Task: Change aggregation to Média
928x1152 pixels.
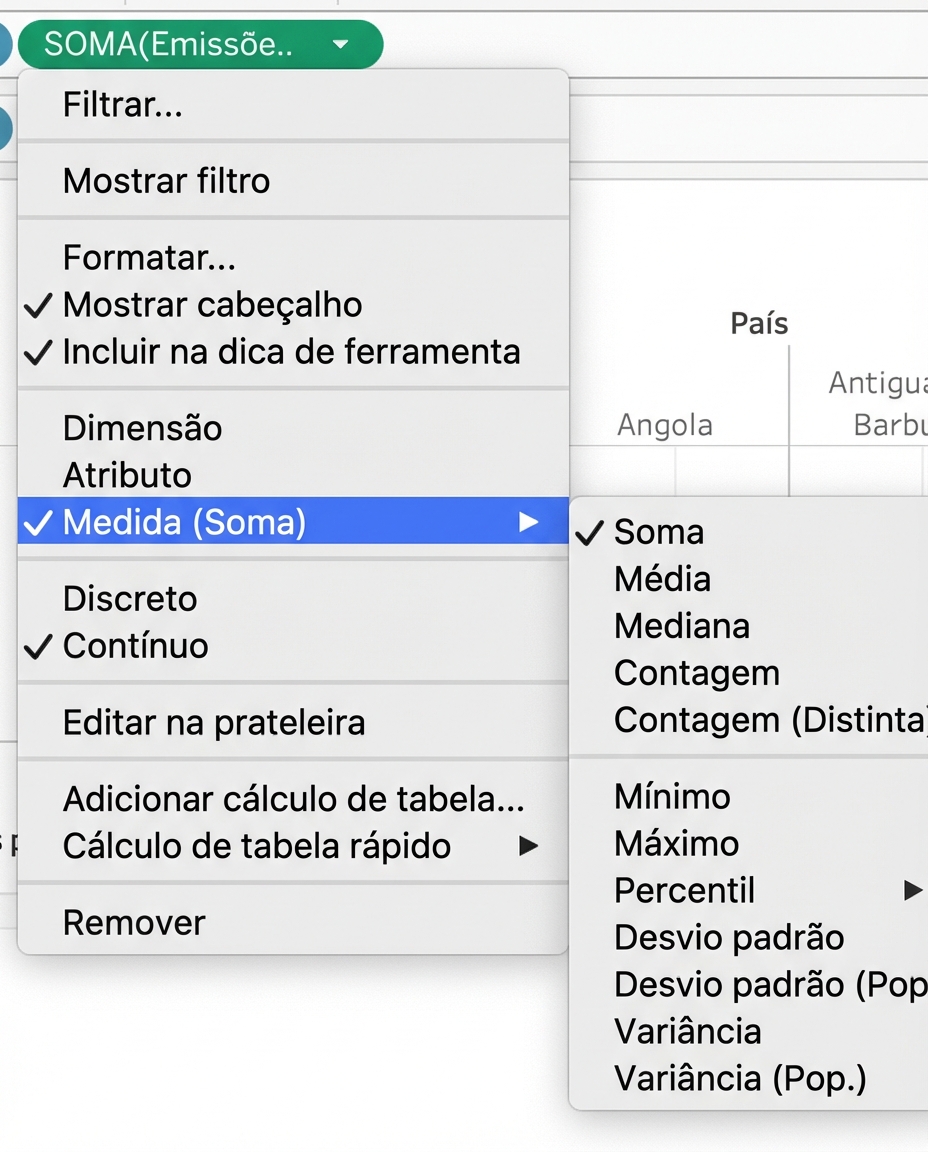Action: (660, 578)
